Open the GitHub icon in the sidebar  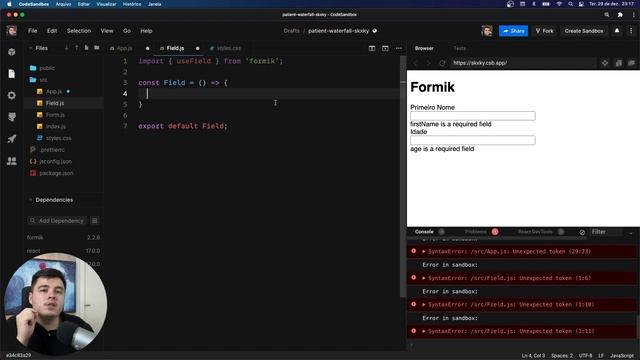11,117
